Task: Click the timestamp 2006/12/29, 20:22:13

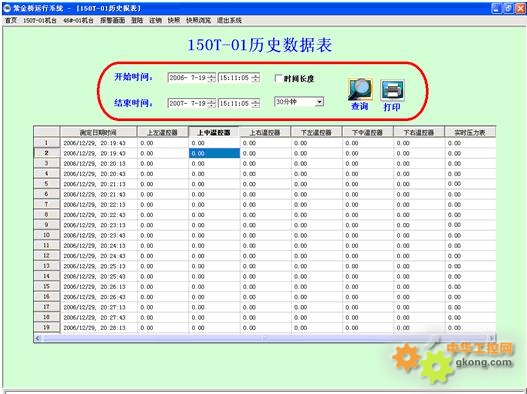Action: (x=94, y=204)
